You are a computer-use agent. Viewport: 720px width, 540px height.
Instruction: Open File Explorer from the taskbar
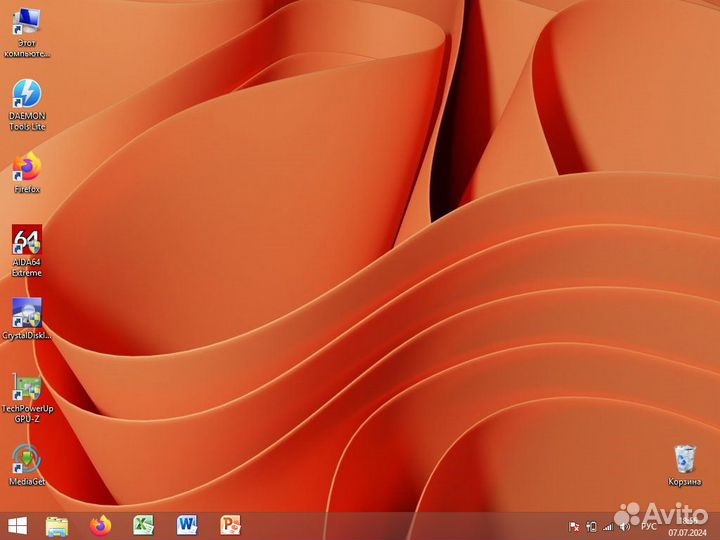click(x=57, y=525)
